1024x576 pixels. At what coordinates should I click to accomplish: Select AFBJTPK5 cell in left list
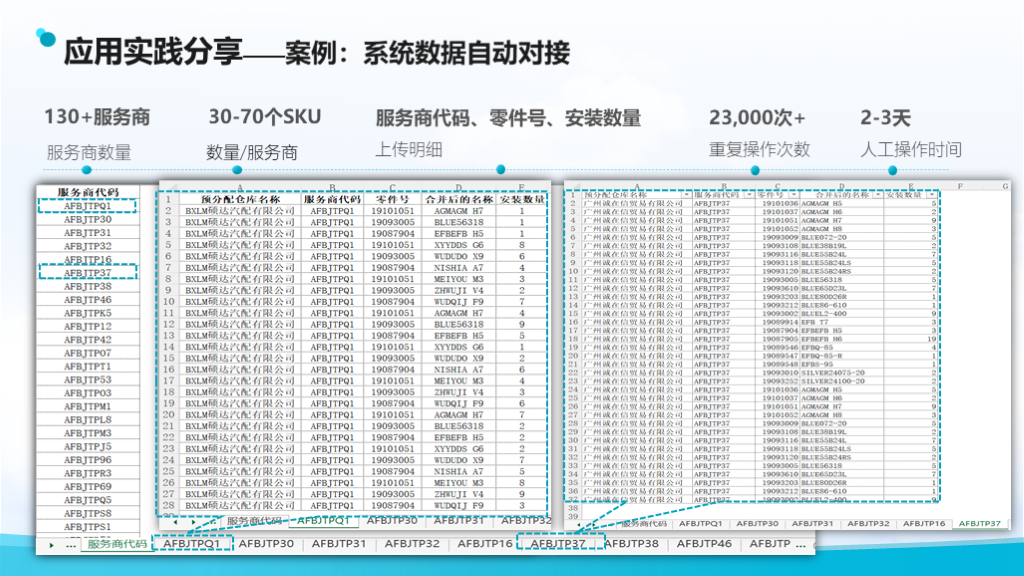88,313
